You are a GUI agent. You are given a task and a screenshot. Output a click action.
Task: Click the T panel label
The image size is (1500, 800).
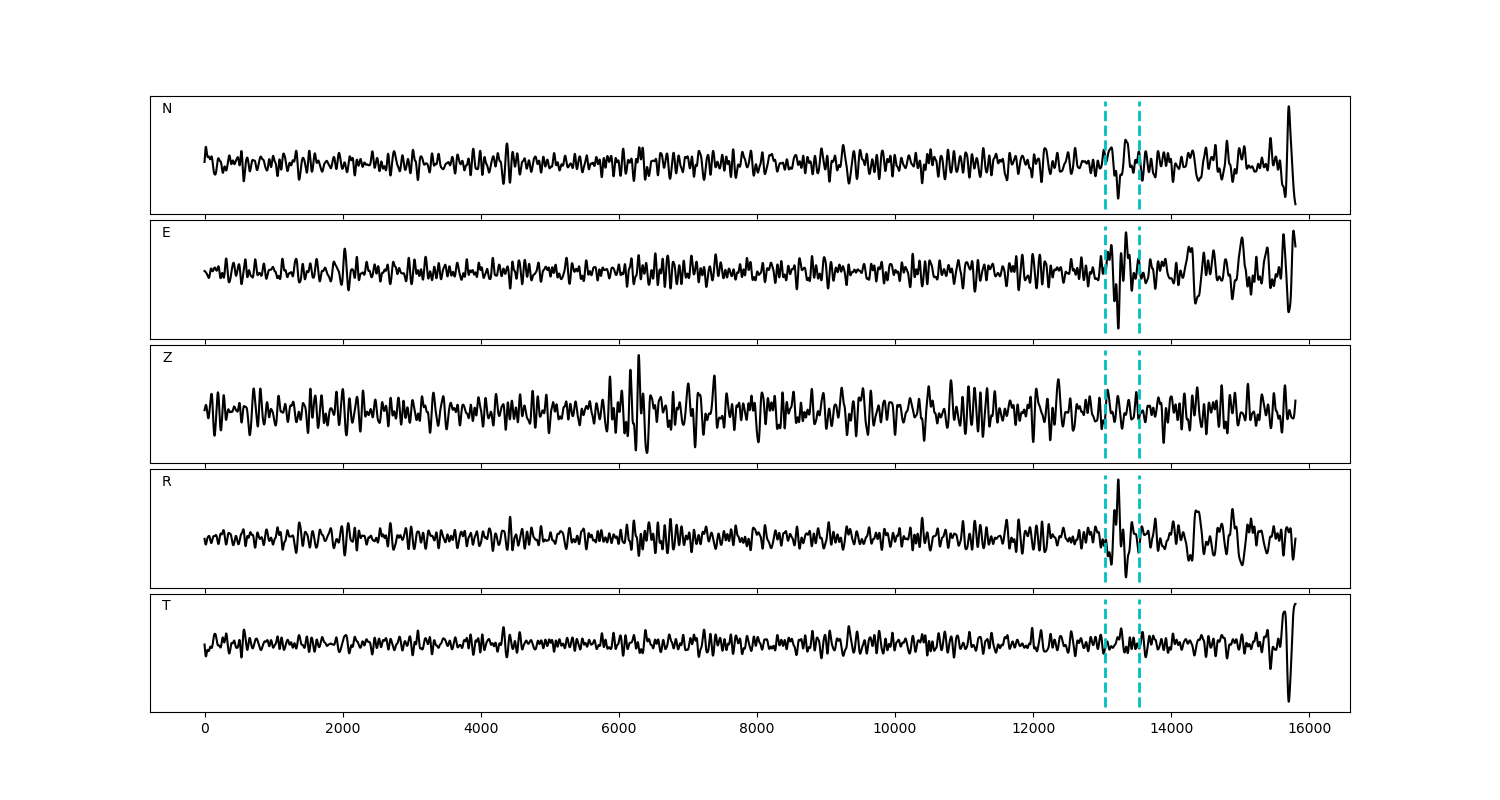166,606
